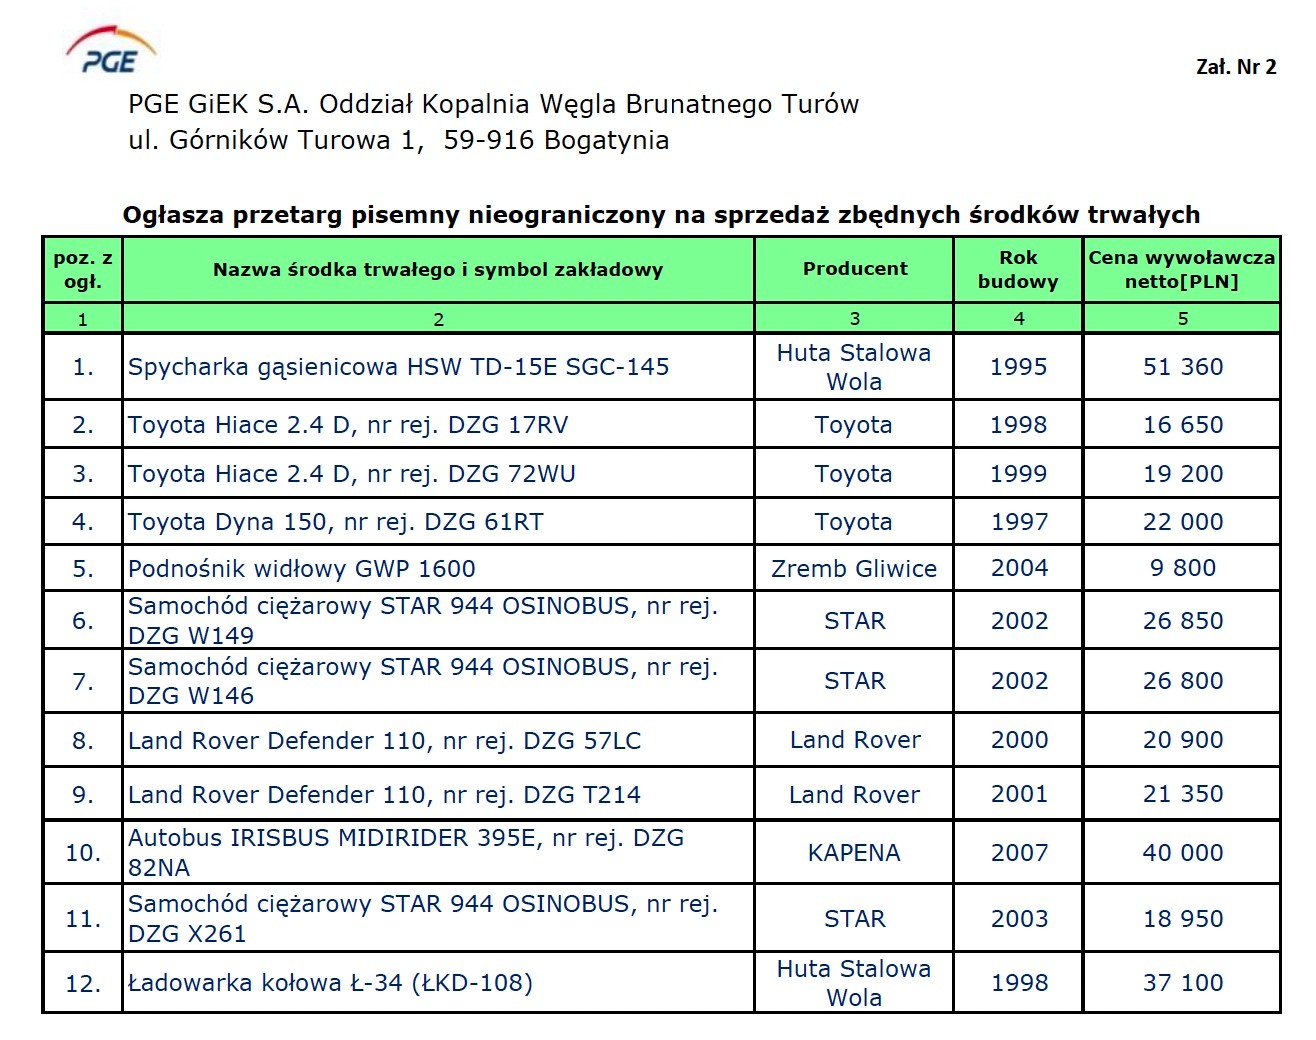Click the company address line with Bogatynia
Viewport: 1316px width, 1040px height.
coord(398,140)
